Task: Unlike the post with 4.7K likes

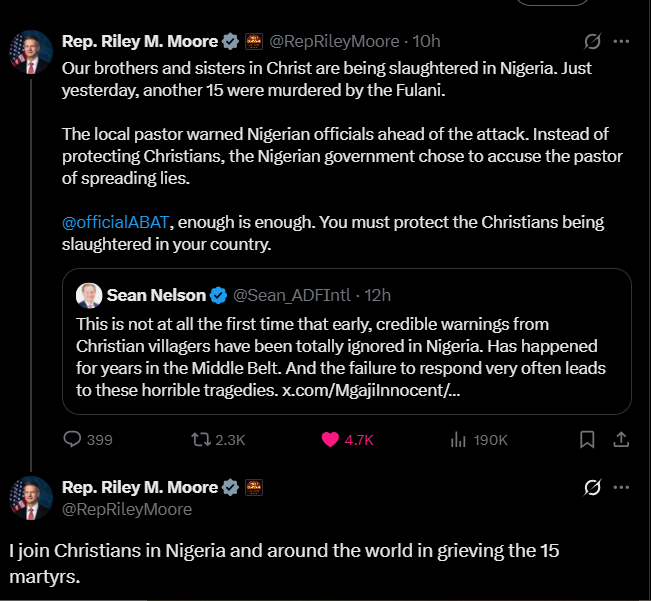Action: (x=331, y=439)
